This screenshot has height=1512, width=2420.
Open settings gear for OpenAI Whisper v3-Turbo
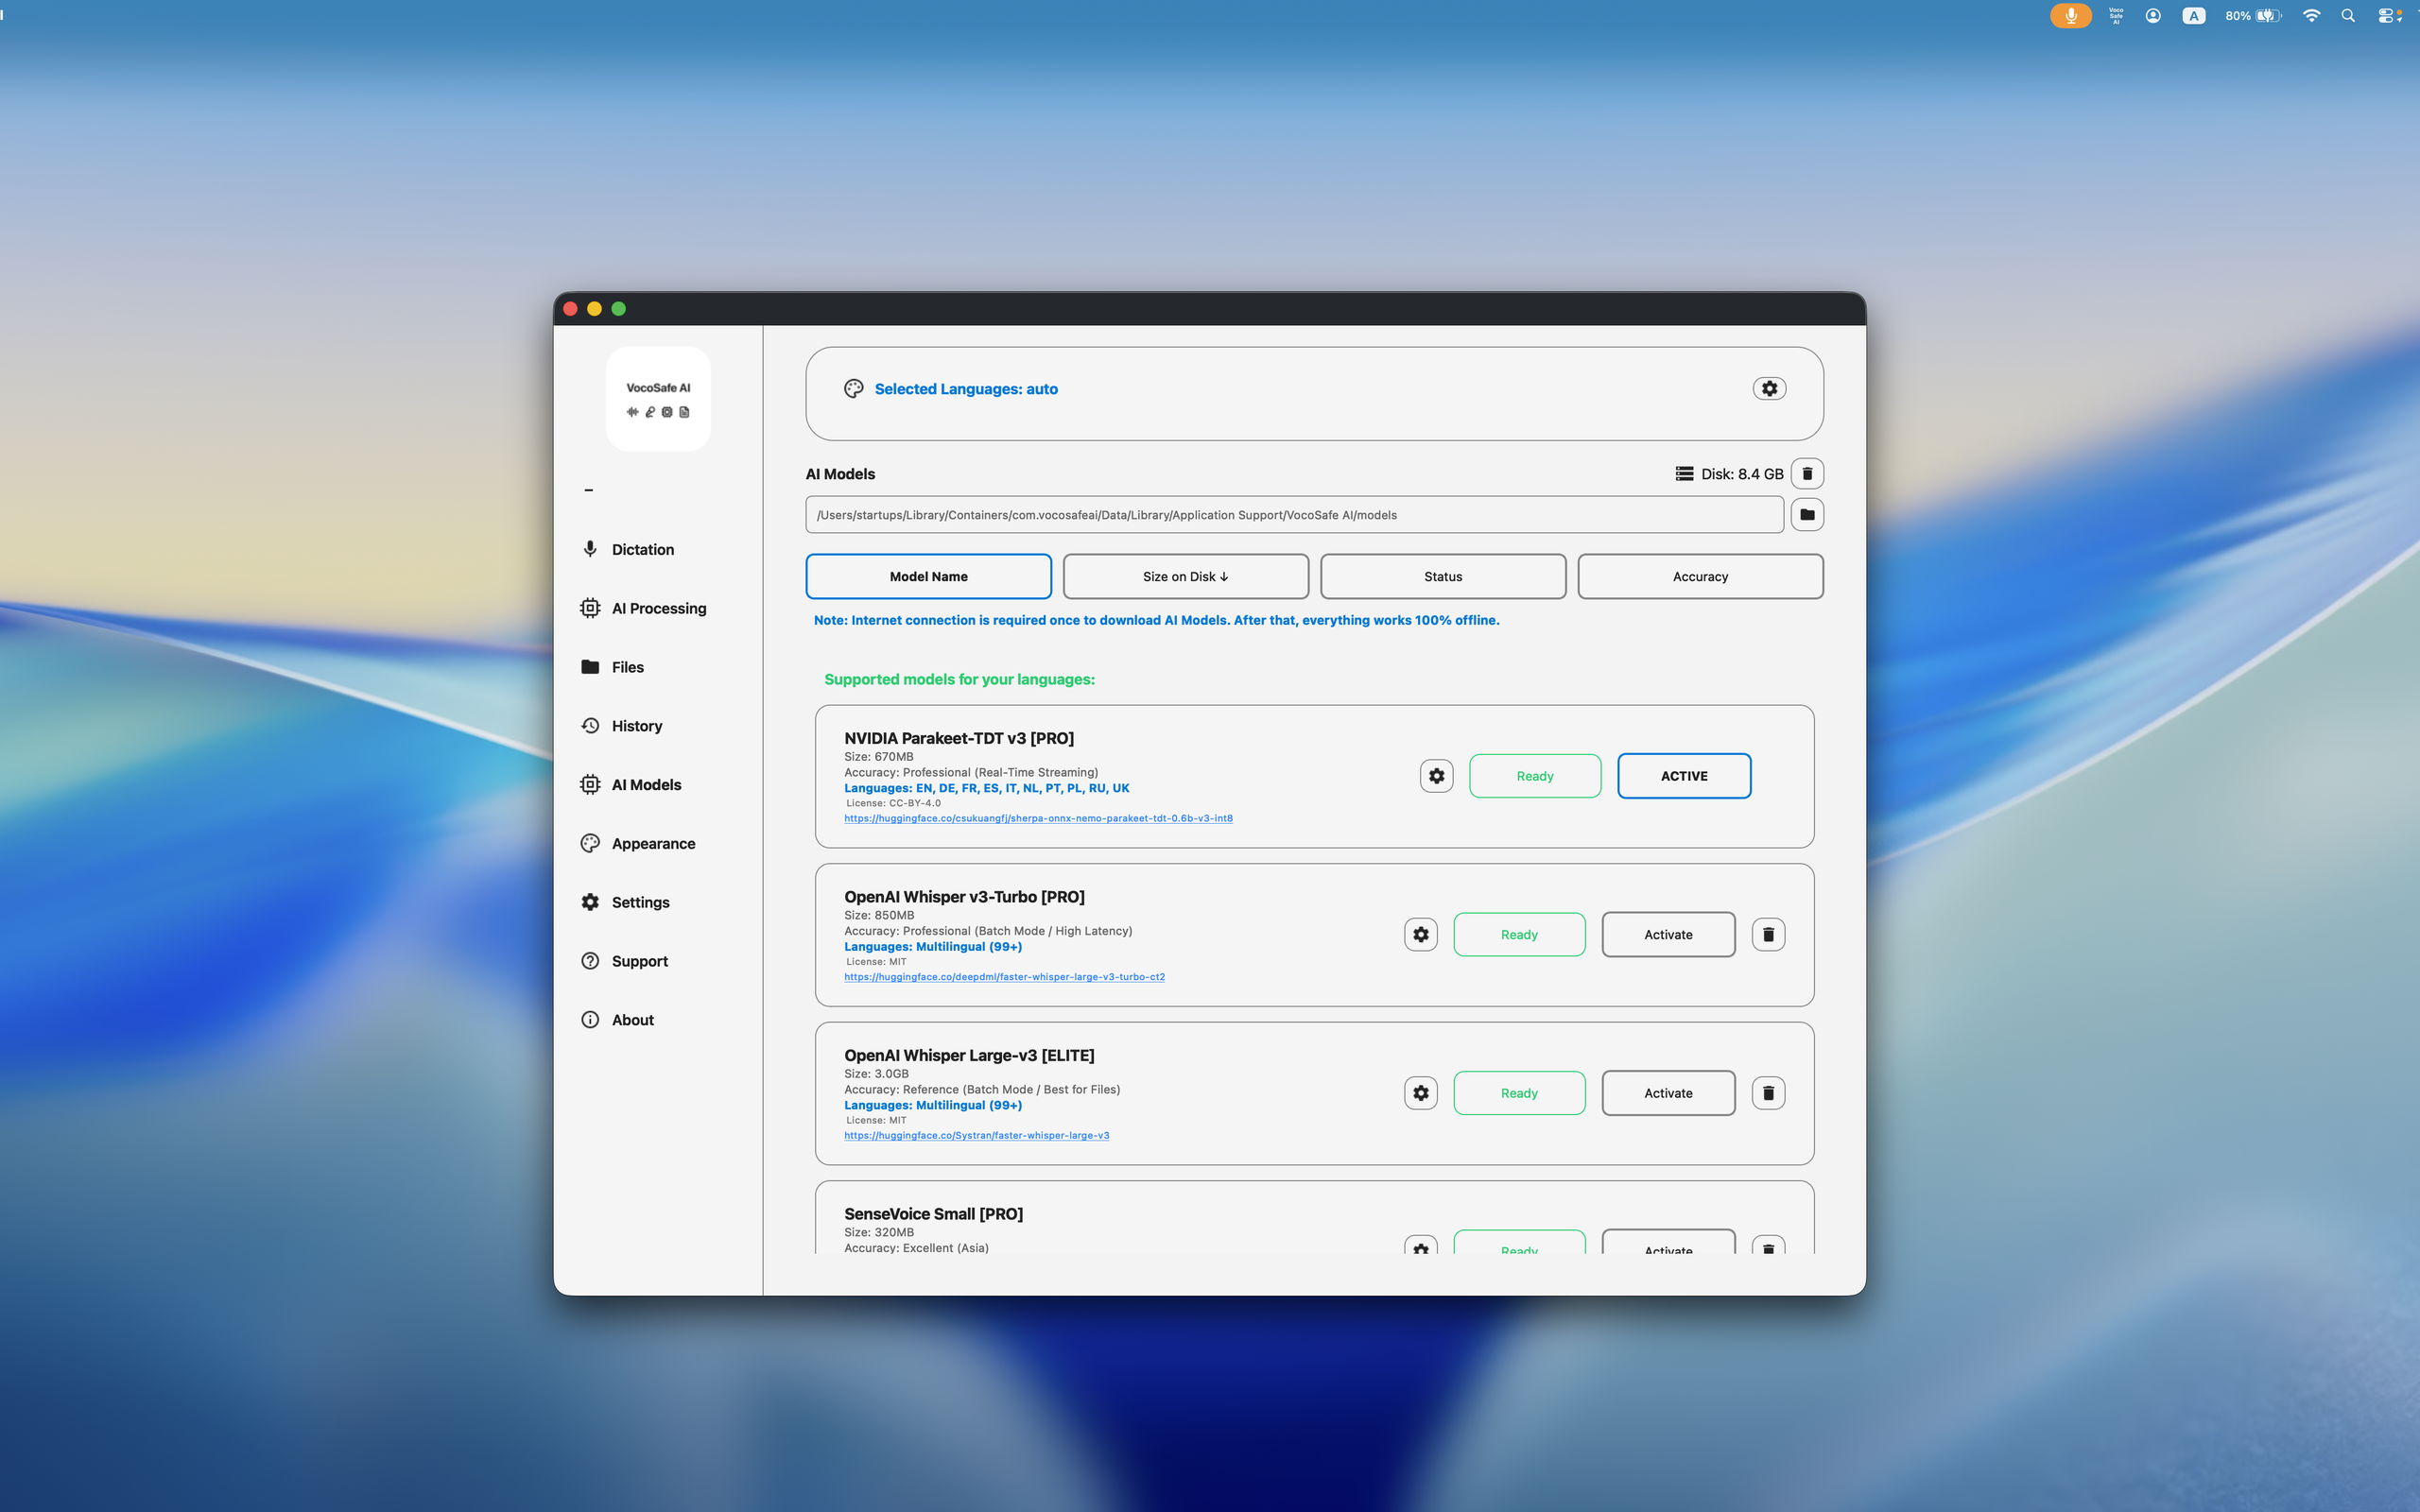coord(1420,934)
